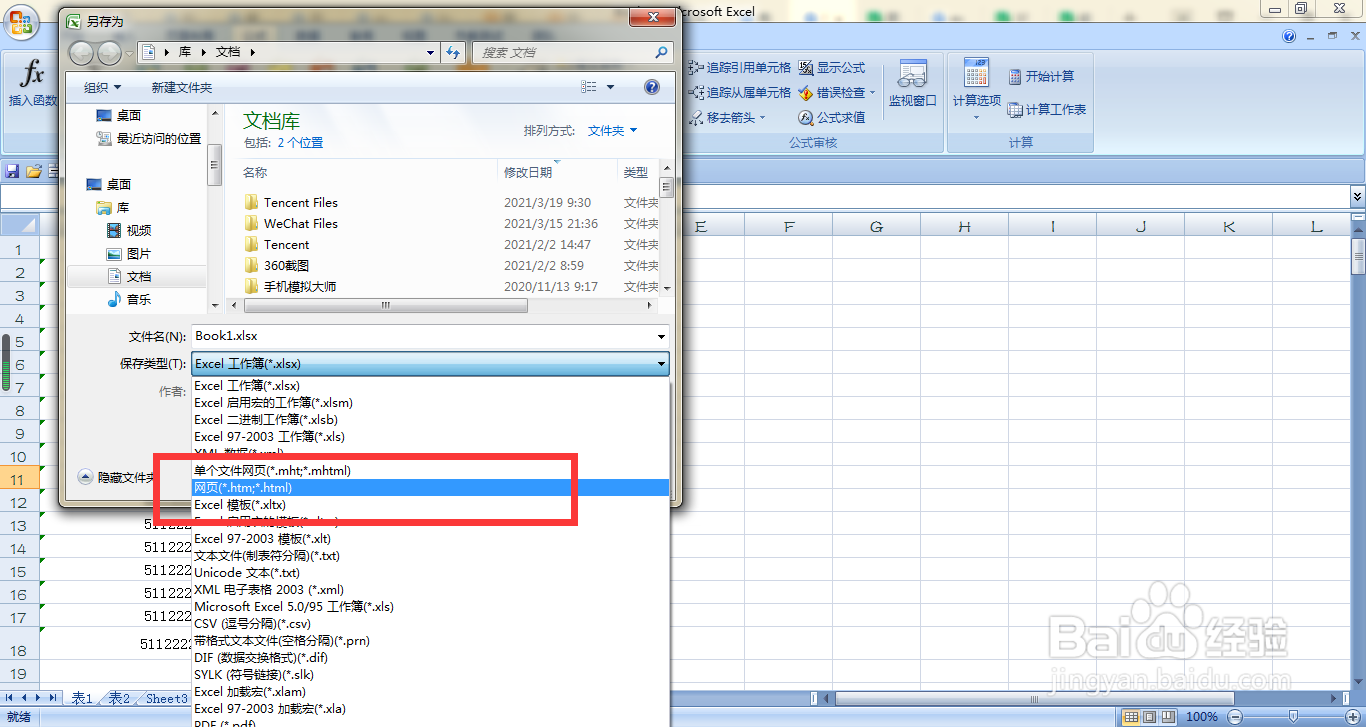1366x727 pixels.
Task: Switch to Page Break Preview in status bar
Action: [1167, 717]
